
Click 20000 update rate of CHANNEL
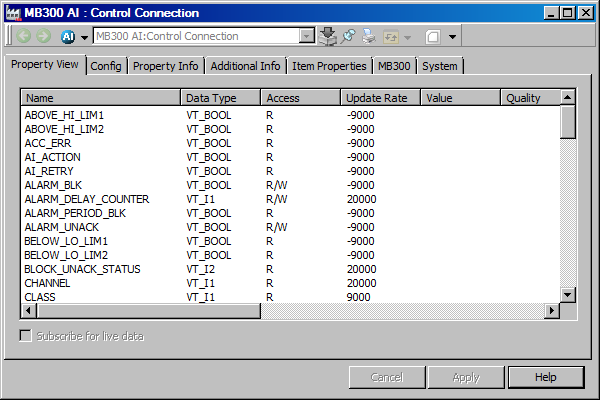pyautogui.click(x=362, y=283)
